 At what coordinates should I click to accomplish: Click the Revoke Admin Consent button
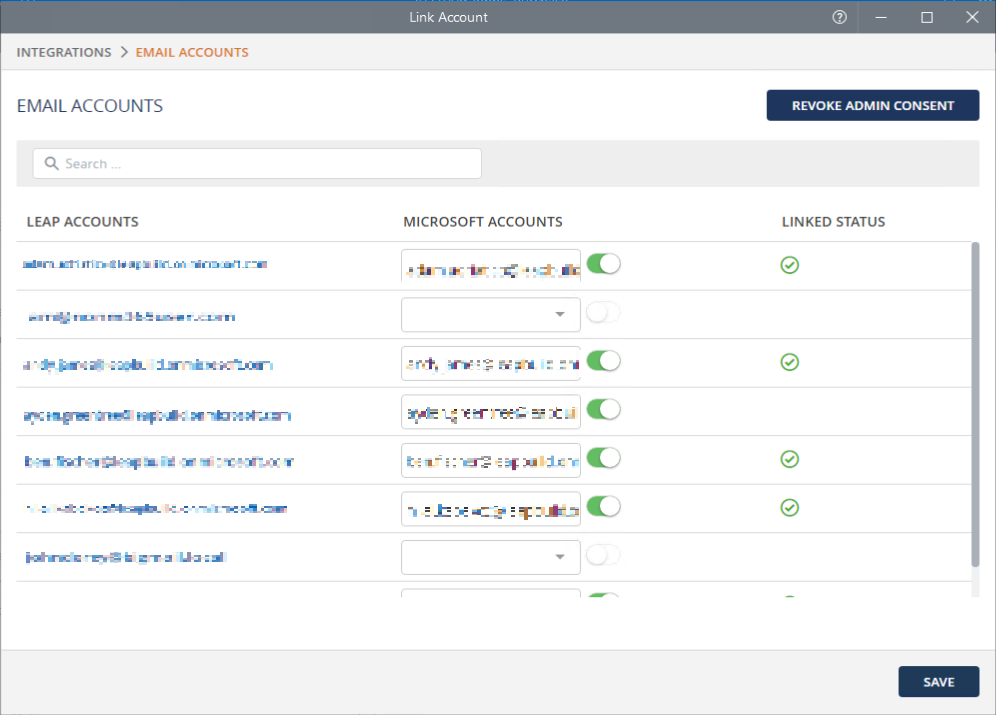click(x=872, y=105)
